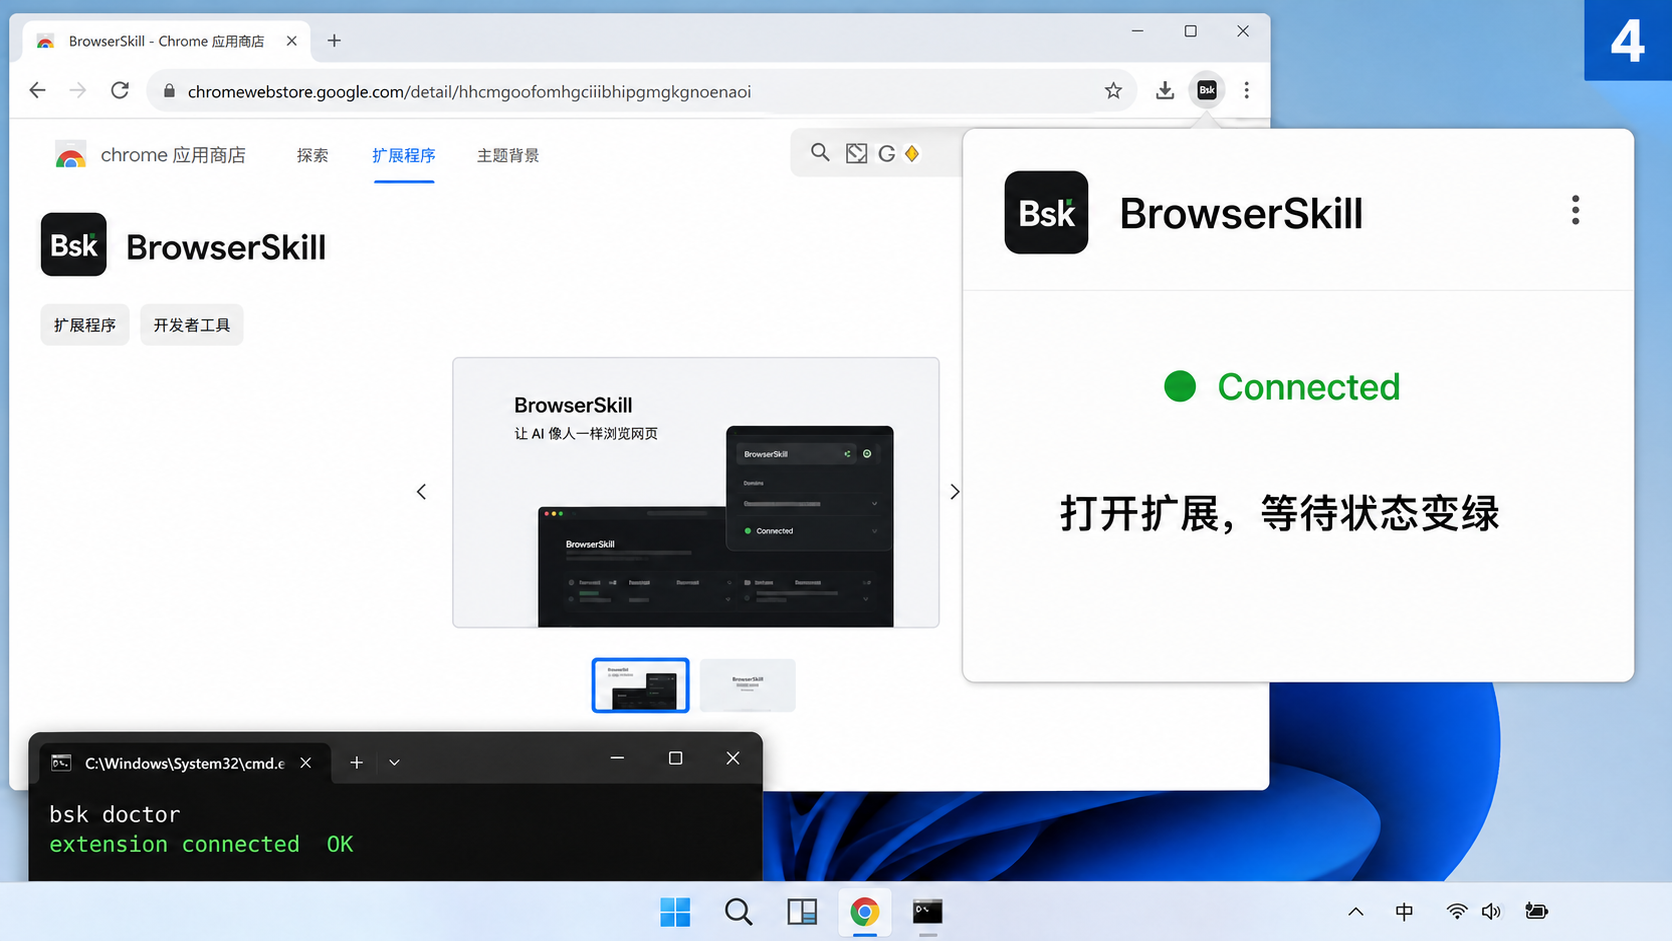Screen dimensions: 1672x941
Task: Open the Wi-Fi network tray icon
Action: tap(1457, 911)
